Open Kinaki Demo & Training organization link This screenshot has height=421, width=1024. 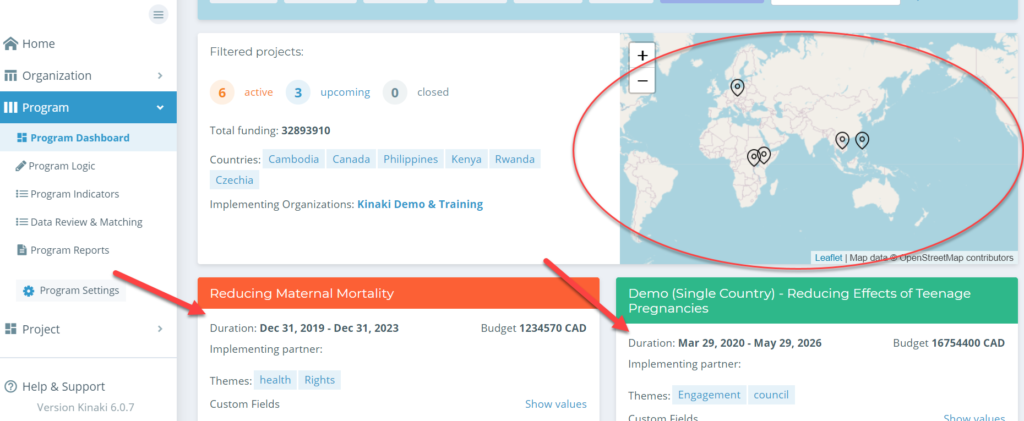(x=420, y=204)
